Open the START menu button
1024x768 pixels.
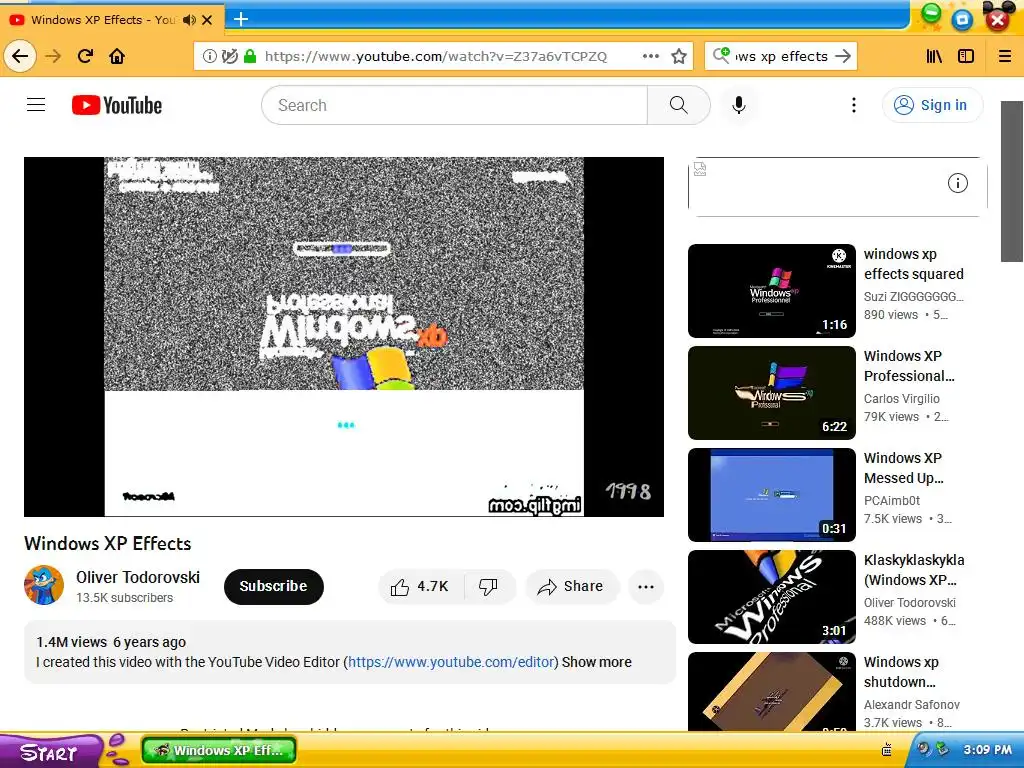coord(50,752)
